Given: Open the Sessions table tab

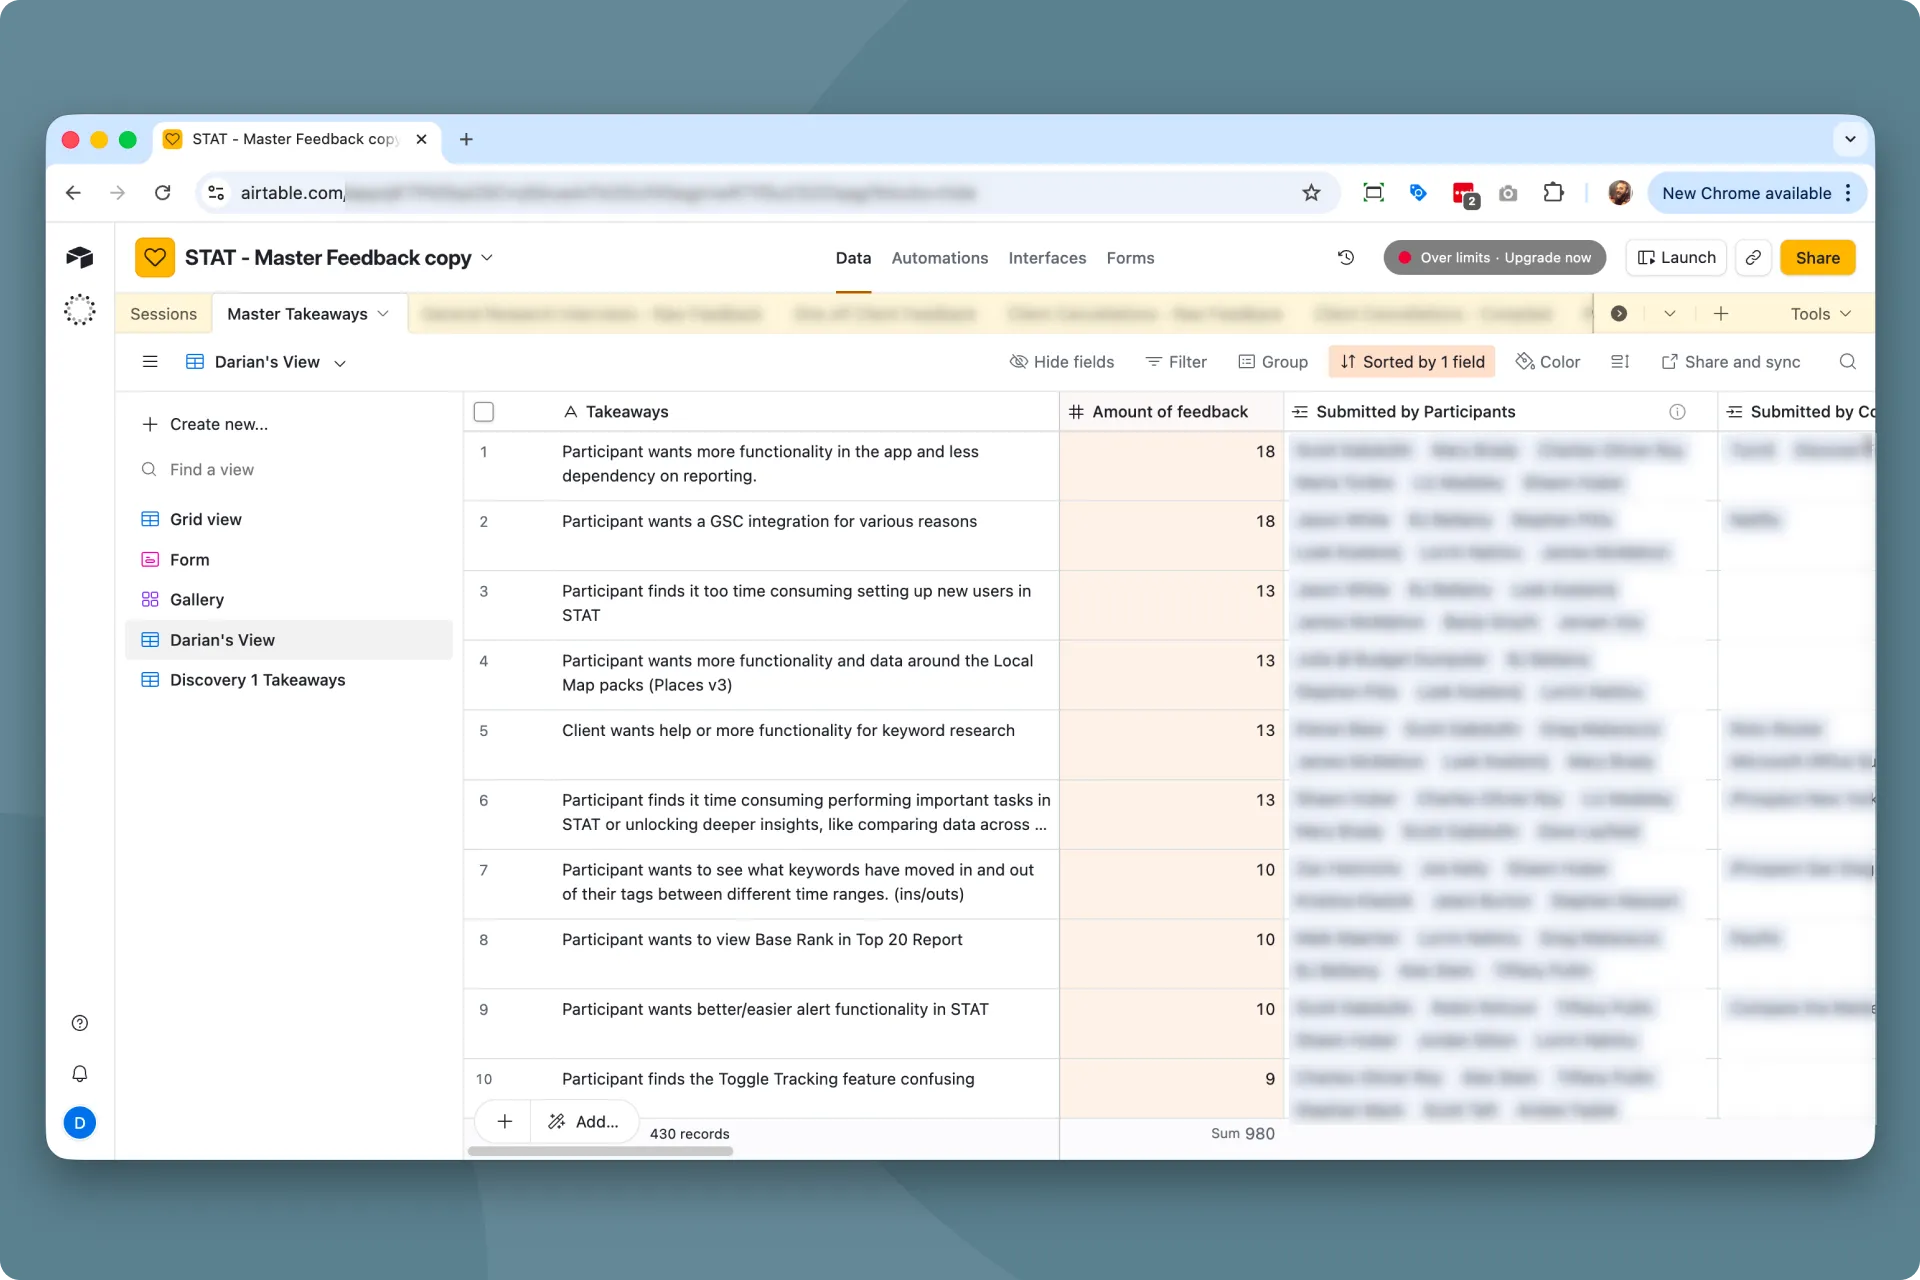Looking at the screenshot, I should pos(163,314).
